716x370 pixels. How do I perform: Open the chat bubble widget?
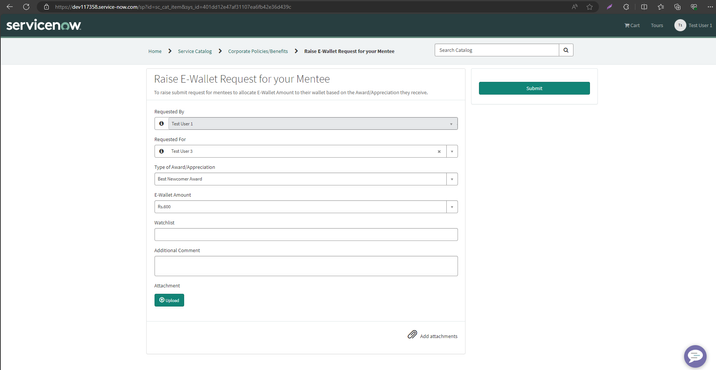pyautogui.click(x=695, y=356)
